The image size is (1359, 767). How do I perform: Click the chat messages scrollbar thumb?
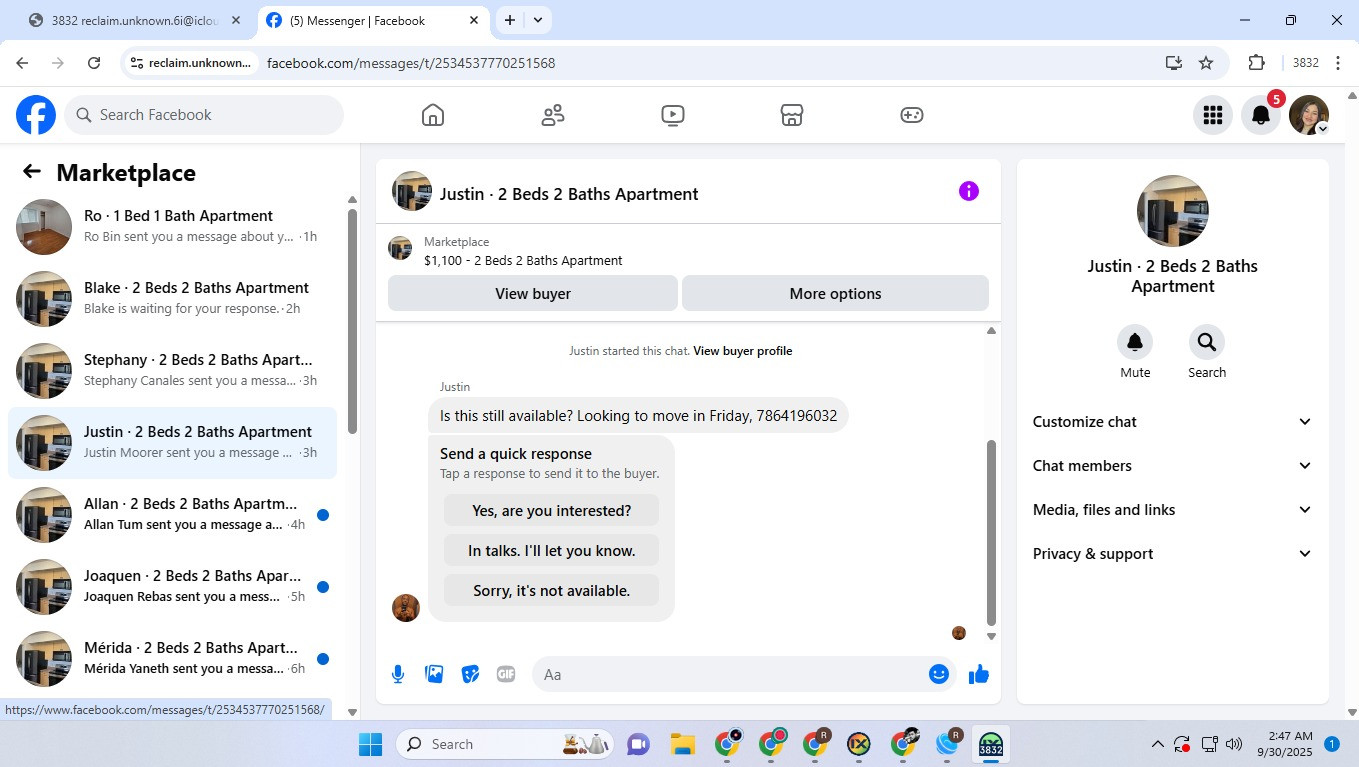[x=991, y=532]
